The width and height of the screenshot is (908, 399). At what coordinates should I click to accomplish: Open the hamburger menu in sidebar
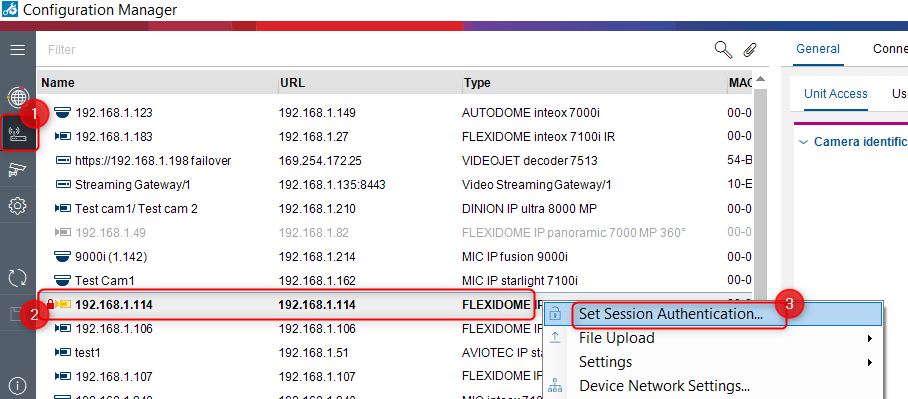point(17,50)
